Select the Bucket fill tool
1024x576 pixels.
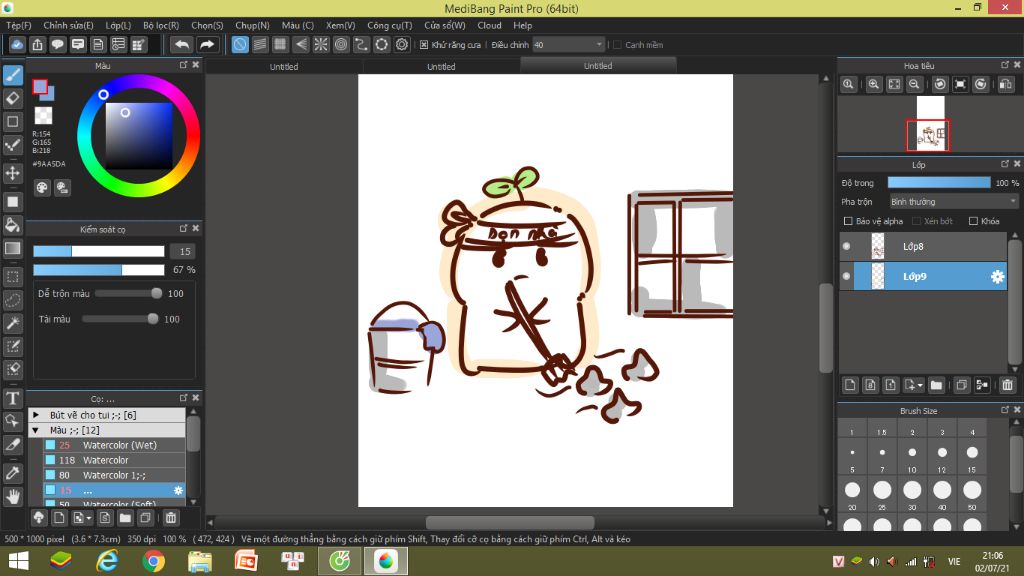pos(13,225)
